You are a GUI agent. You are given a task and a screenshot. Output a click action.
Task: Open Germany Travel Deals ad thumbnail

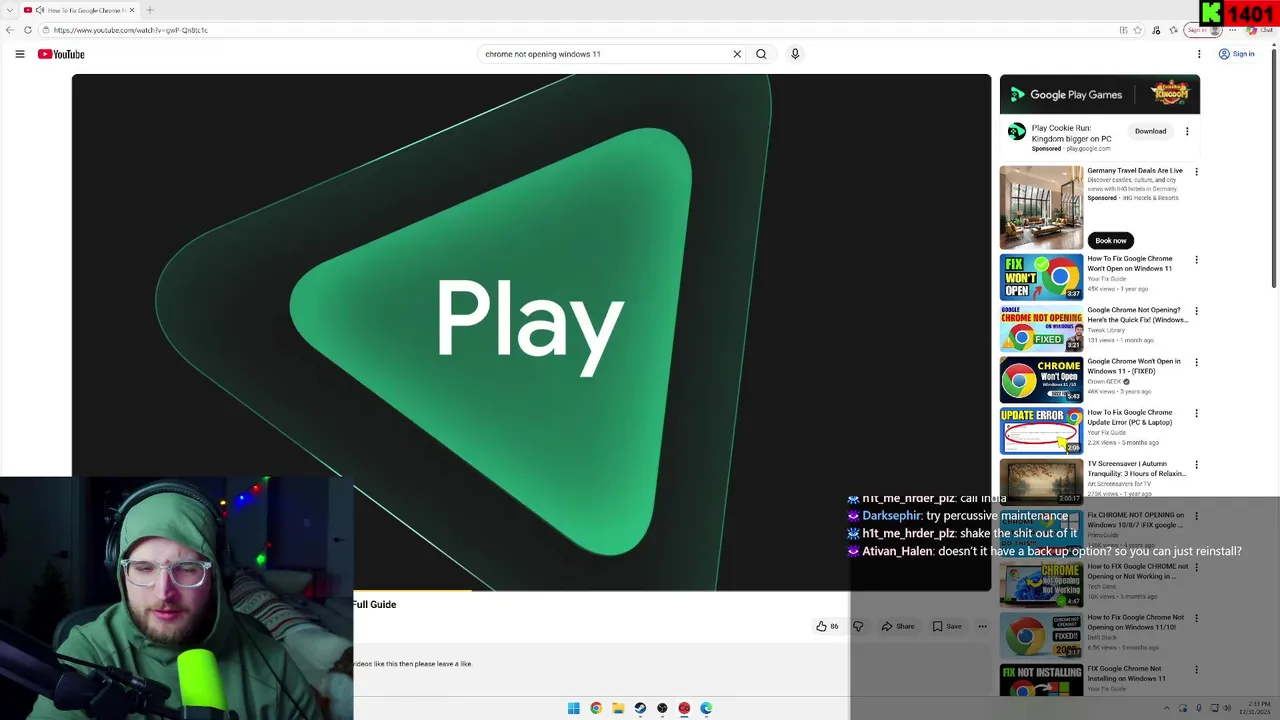click(1041, 208)
